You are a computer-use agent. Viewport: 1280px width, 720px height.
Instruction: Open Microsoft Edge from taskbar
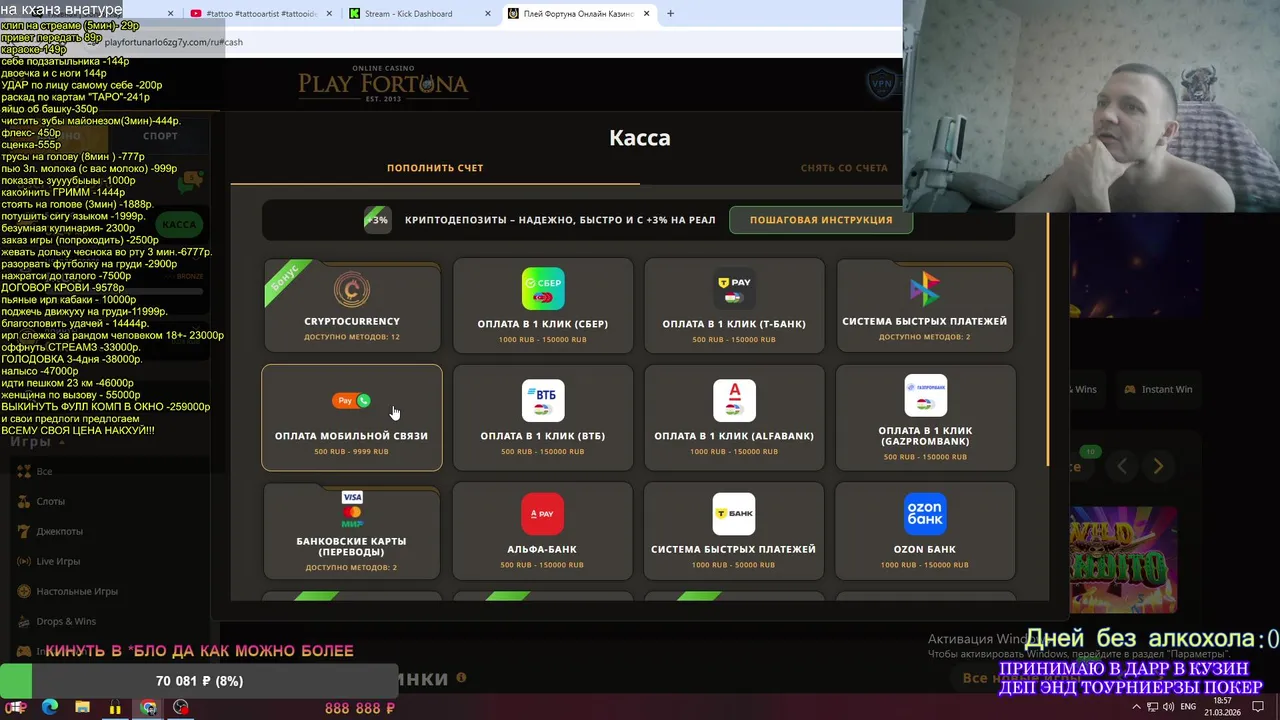coord(49,707)
